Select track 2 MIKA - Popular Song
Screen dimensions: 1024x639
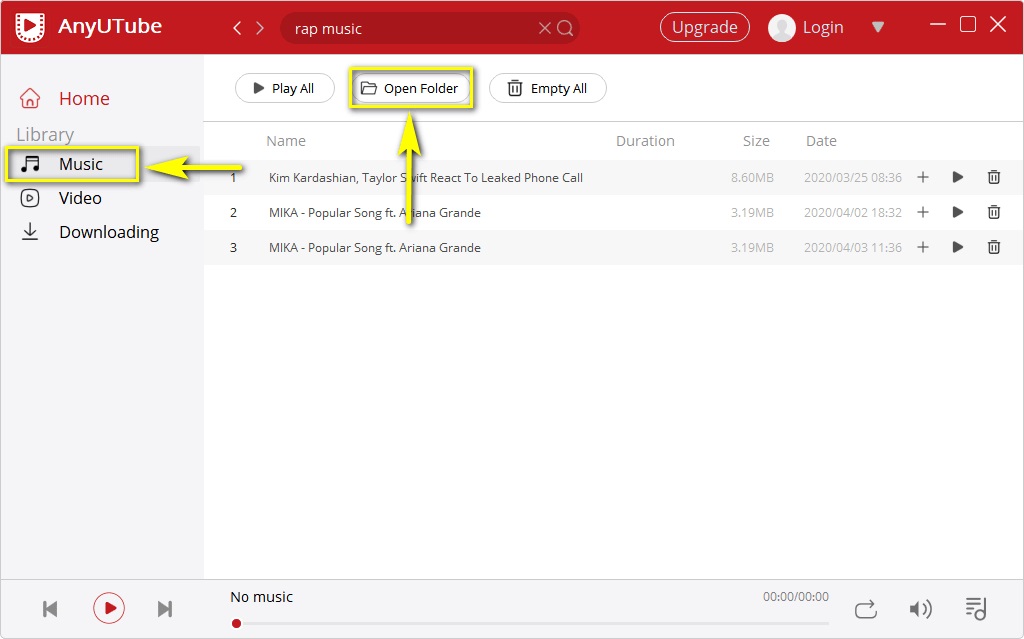click(375, 213)
